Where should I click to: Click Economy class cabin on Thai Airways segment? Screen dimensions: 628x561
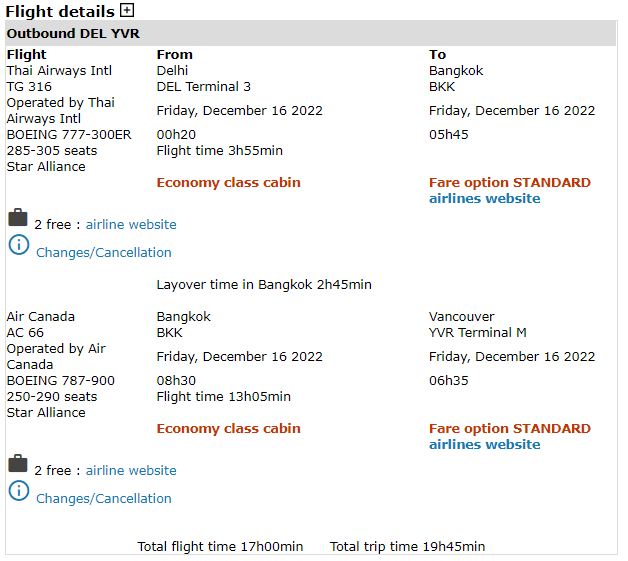tap(228, 183)
